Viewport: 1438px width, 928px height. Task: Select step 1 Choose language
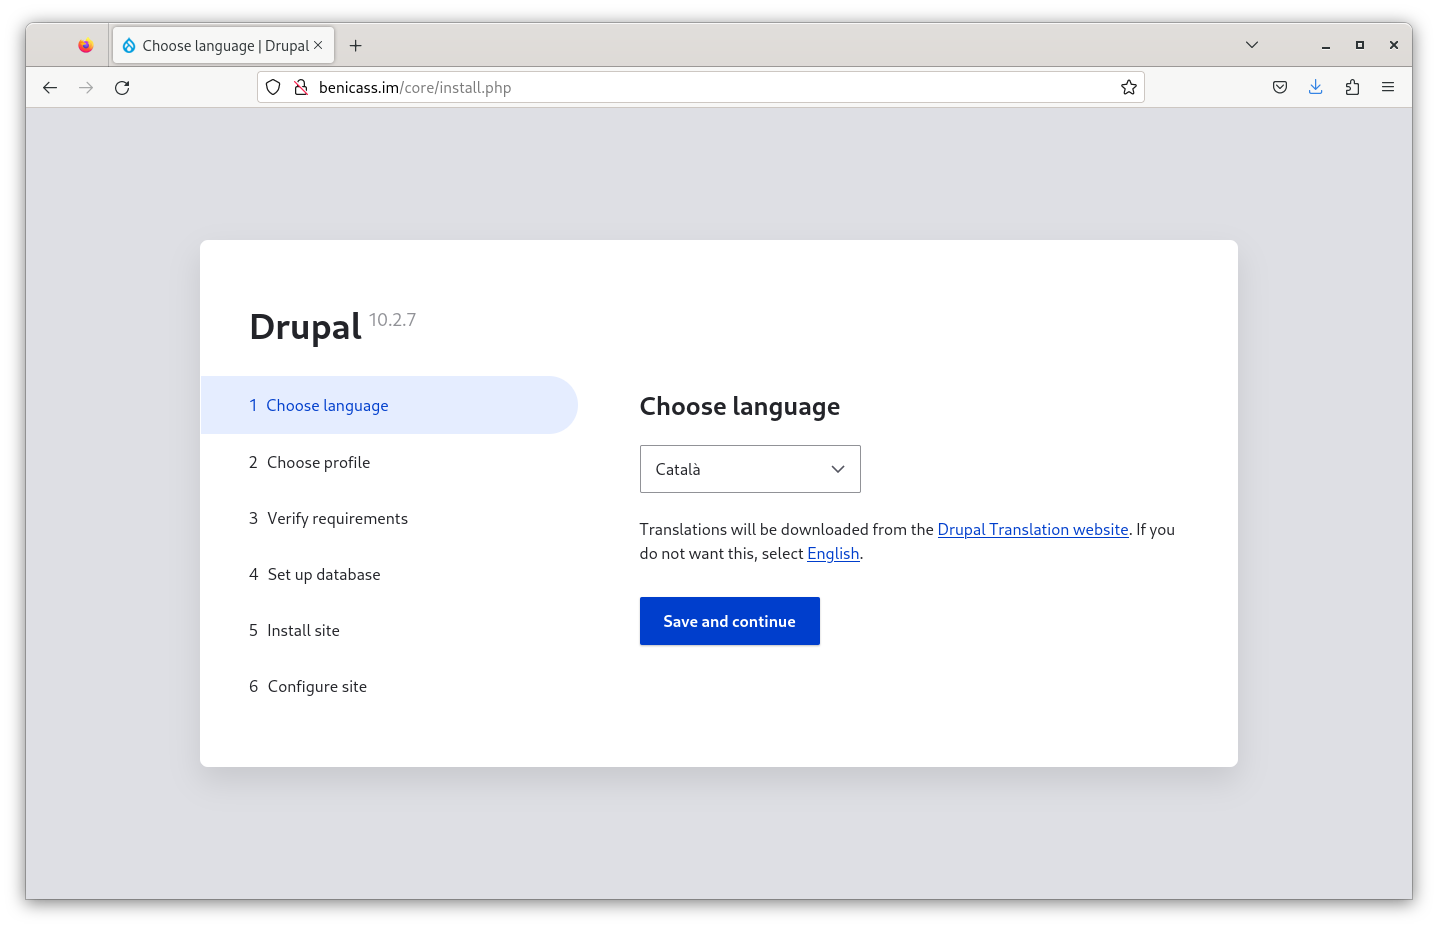(x=389, y=405)
